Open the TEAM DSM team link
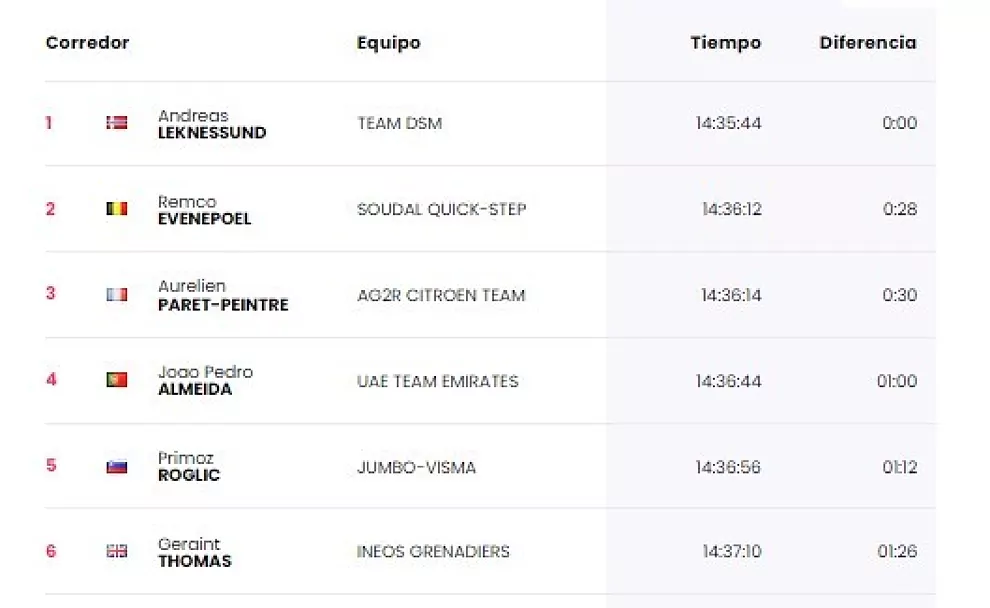 point(399,123)
